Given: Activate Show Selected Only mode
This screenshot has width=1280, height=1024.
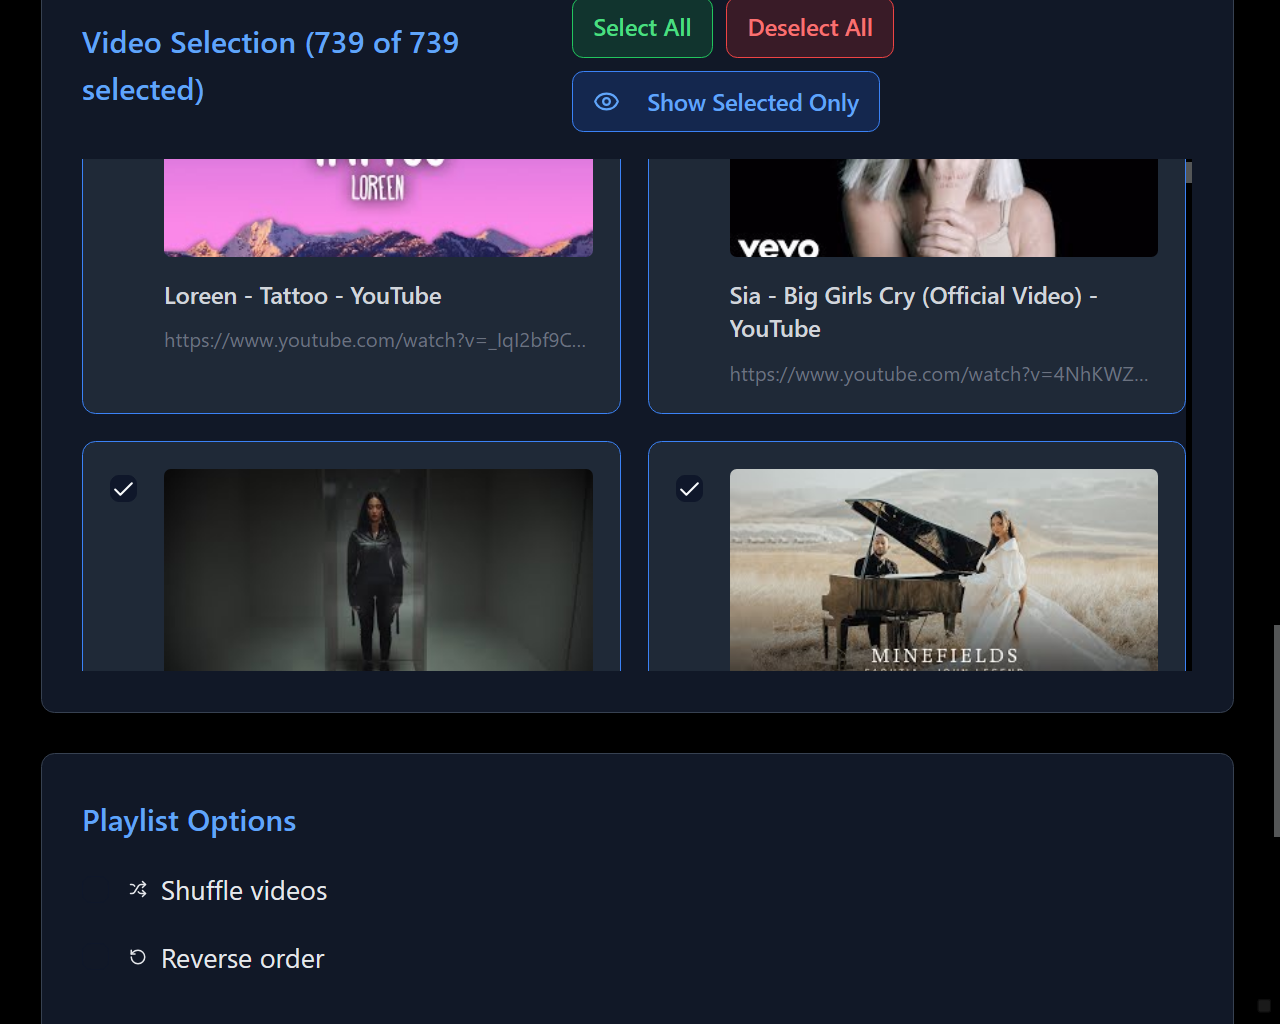Looking at the screenshot, I should (x=725, y=102).
